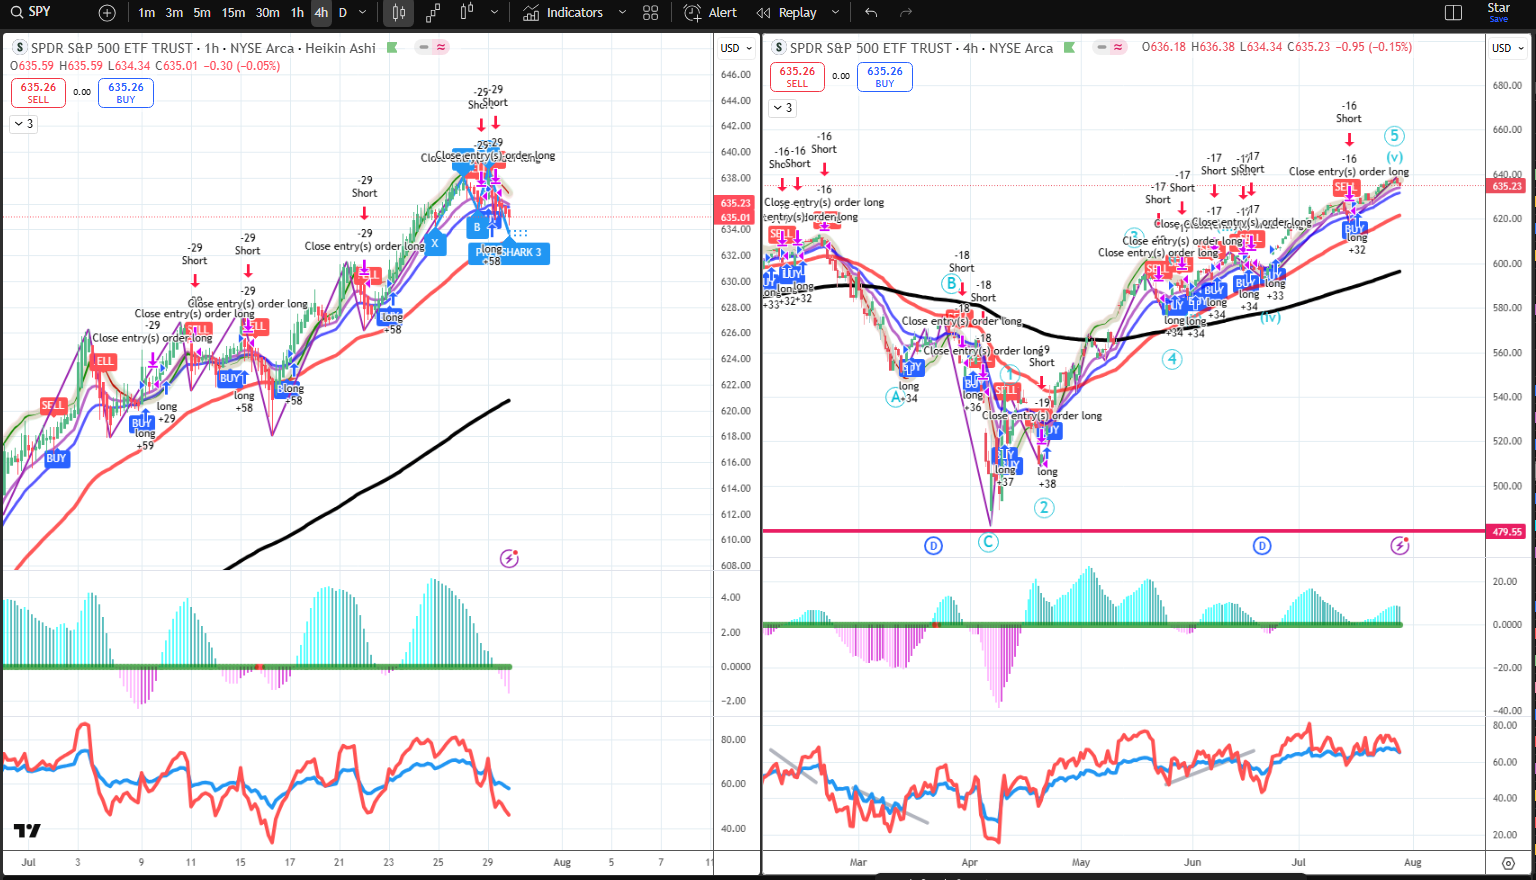Click the 4h chart symbol title SPDR S&P 500 ETF TRUST
Screen dimensions: 1536x880
(x=871, y=48)
